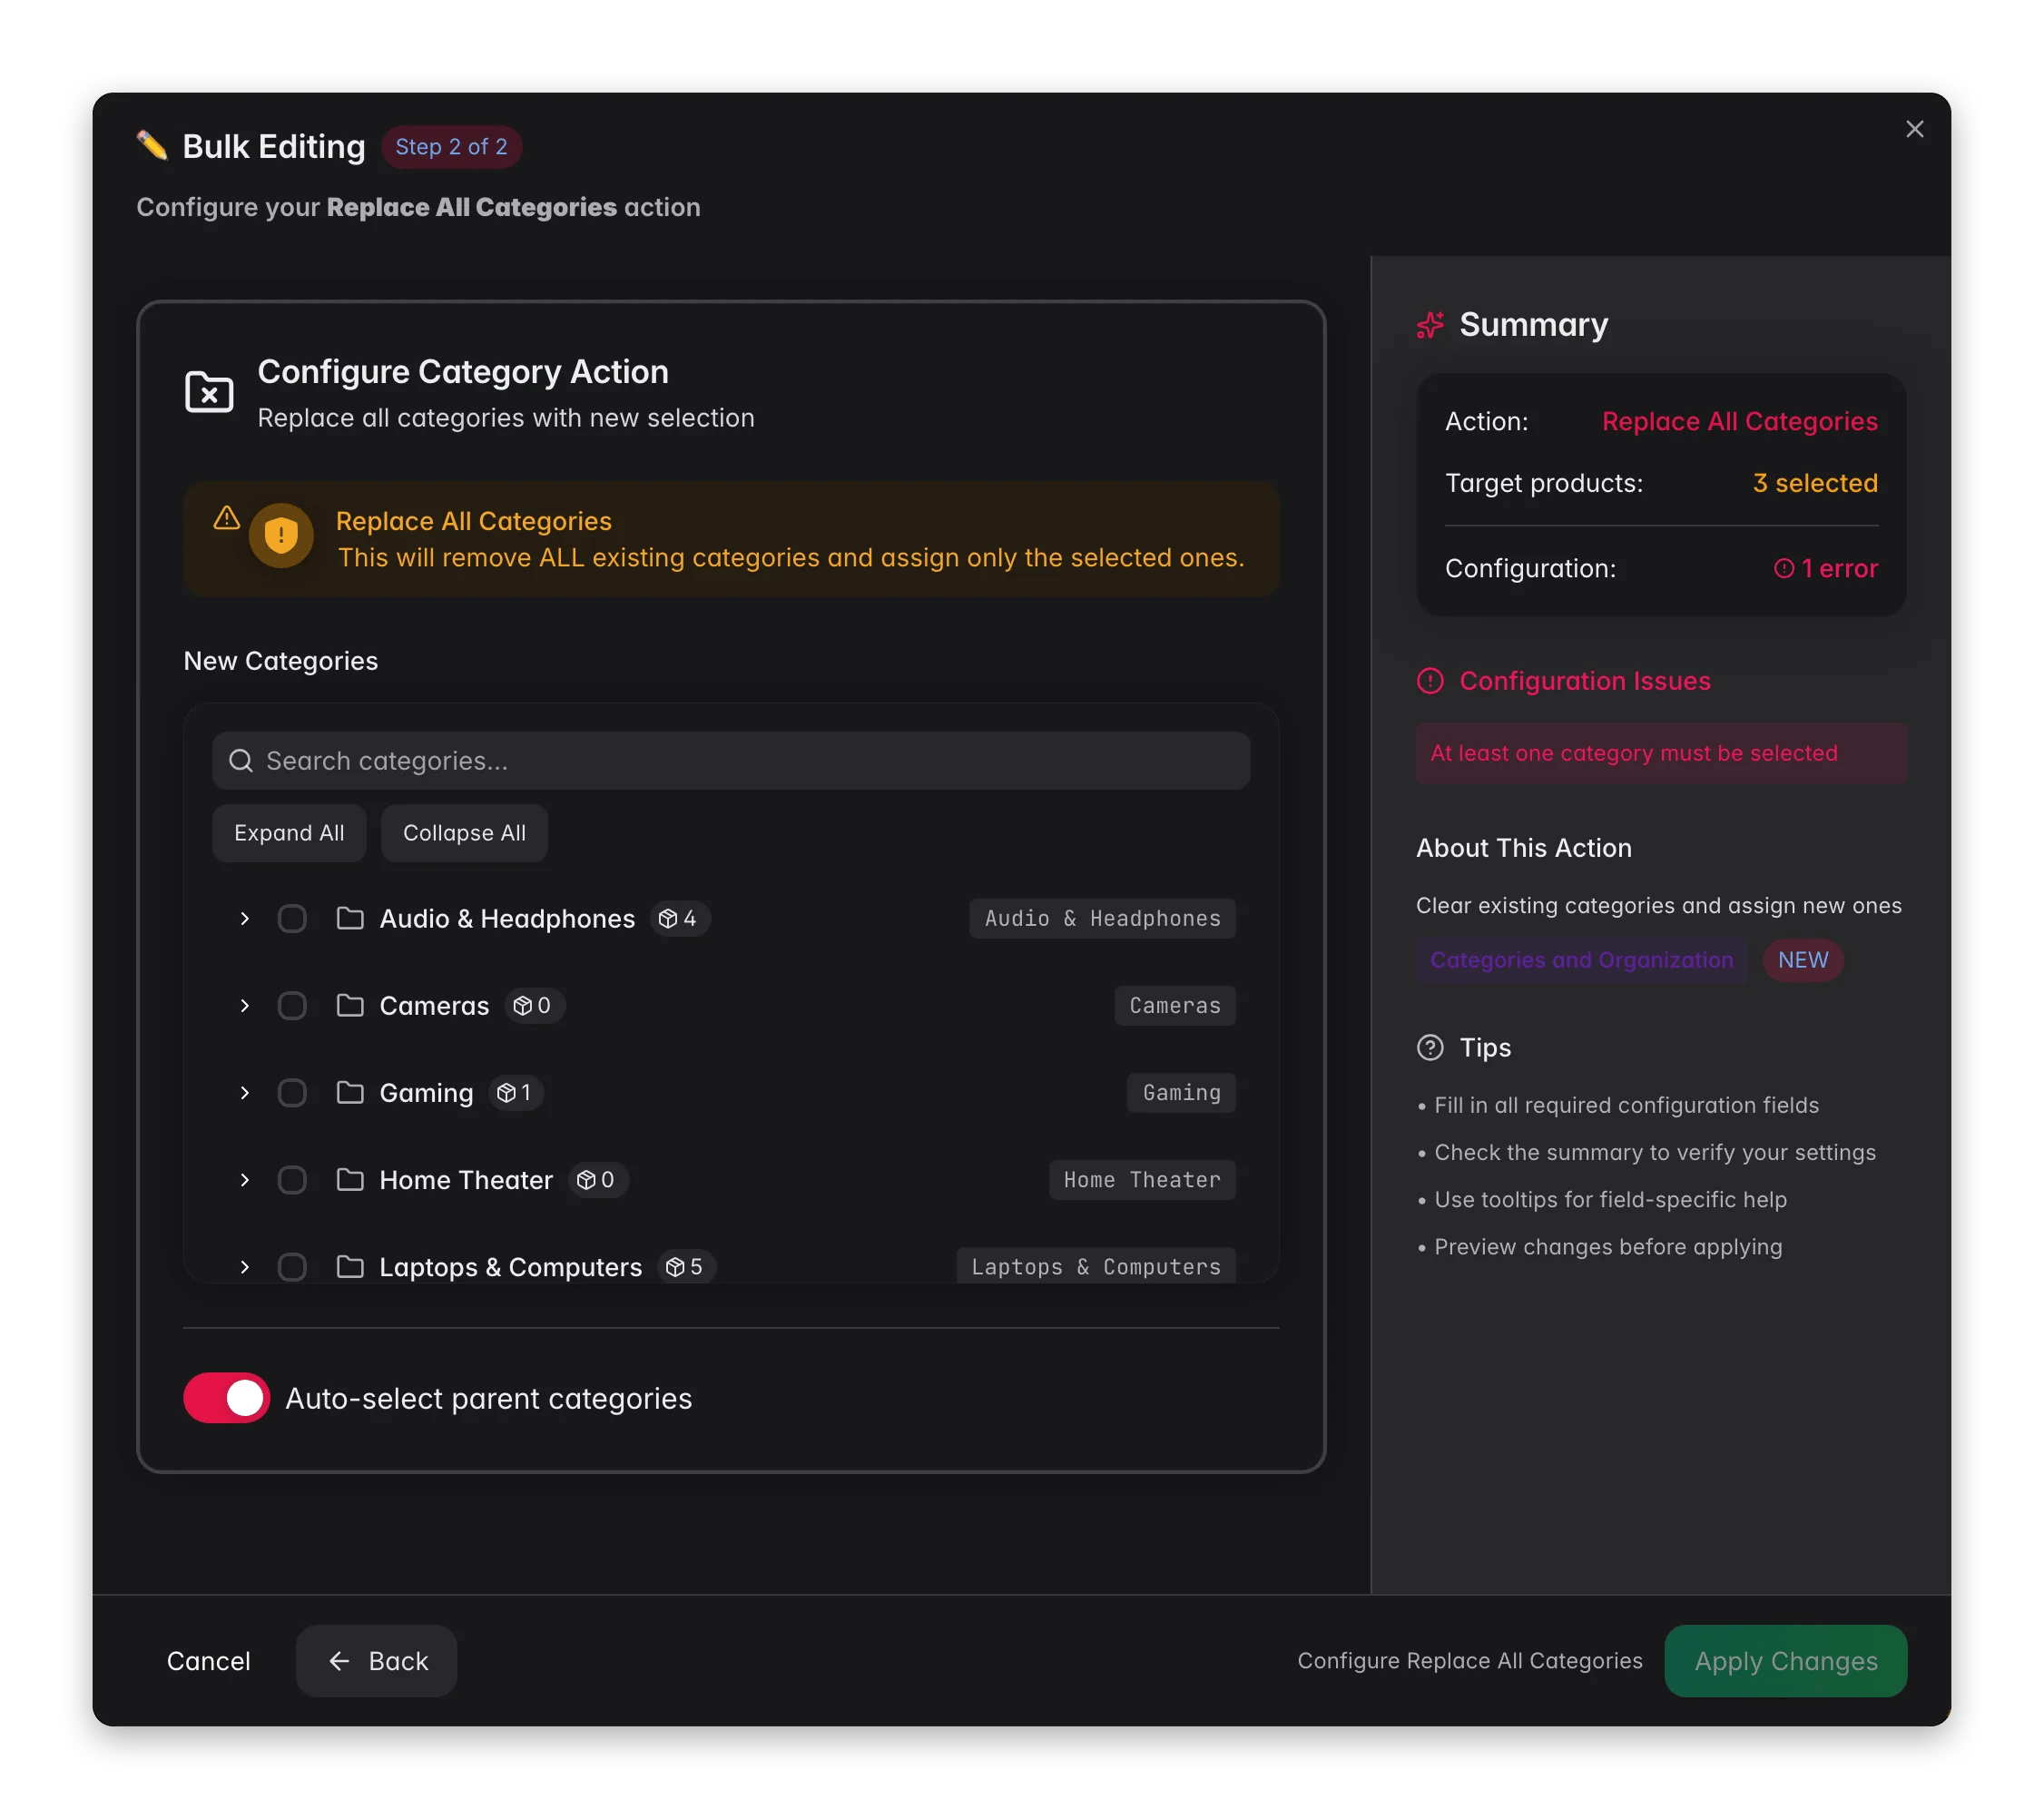Expand the Home Theater category
Screen dimensions: 2044x1819
[244, 1180]
